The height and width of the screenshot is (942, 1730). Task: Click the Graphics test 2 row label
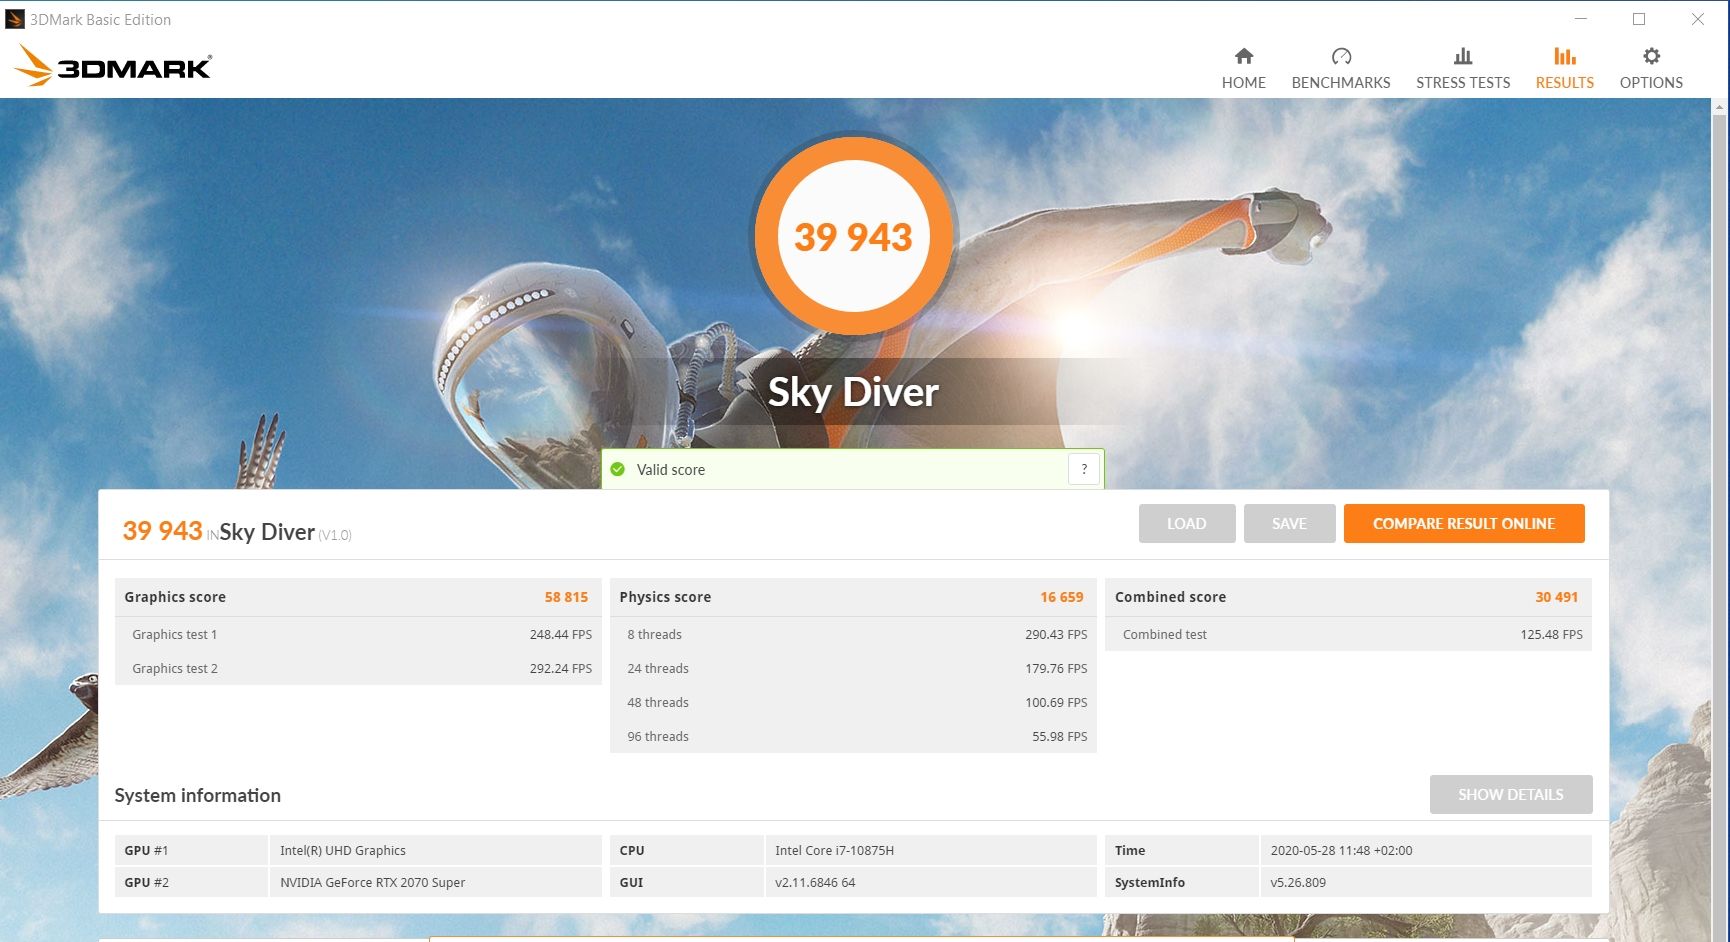(x=175, y=669)
